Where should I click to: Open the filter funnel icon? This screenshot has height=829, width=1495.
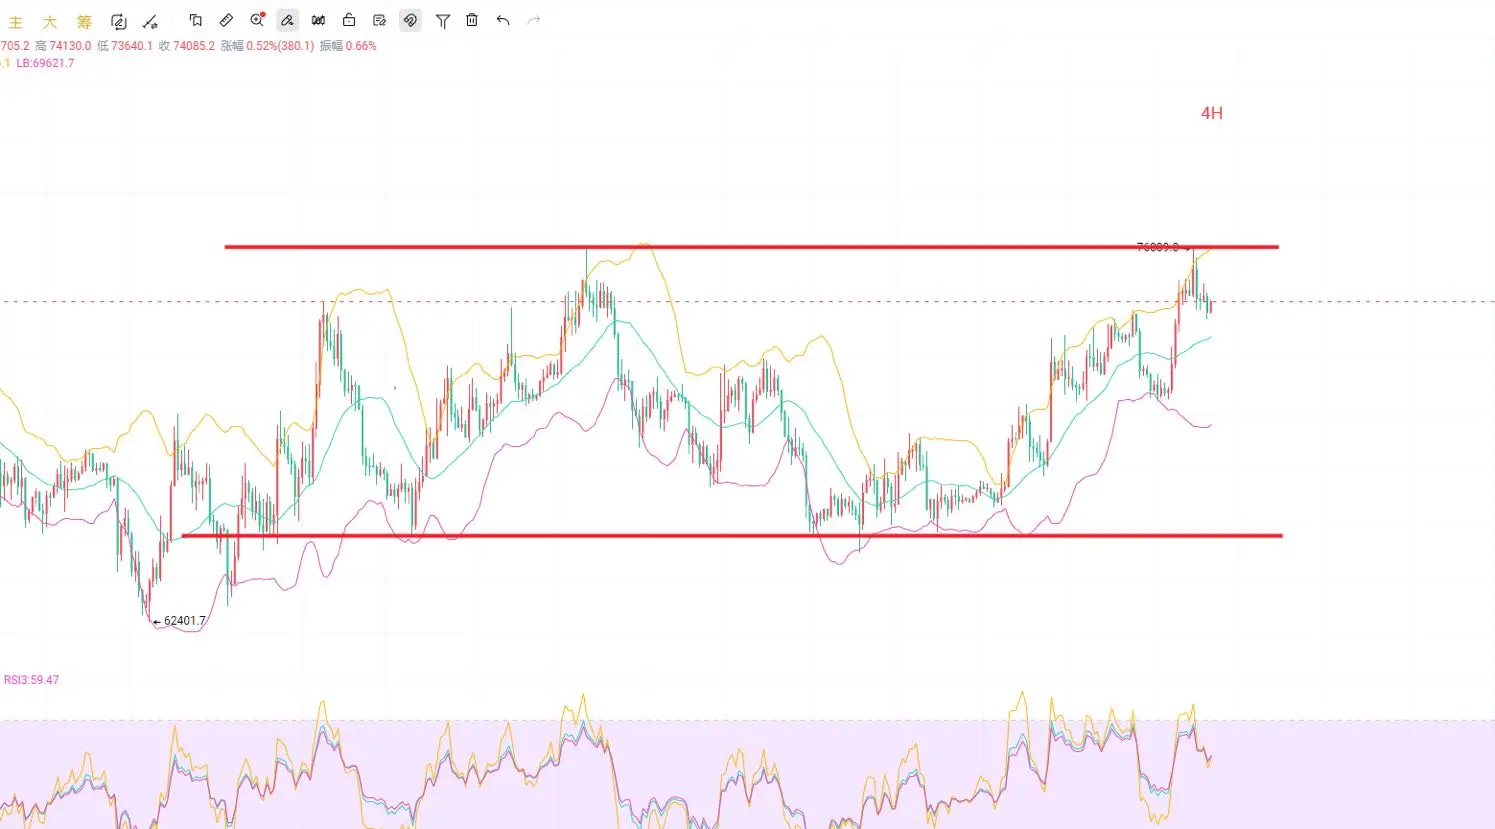[443, 20]
